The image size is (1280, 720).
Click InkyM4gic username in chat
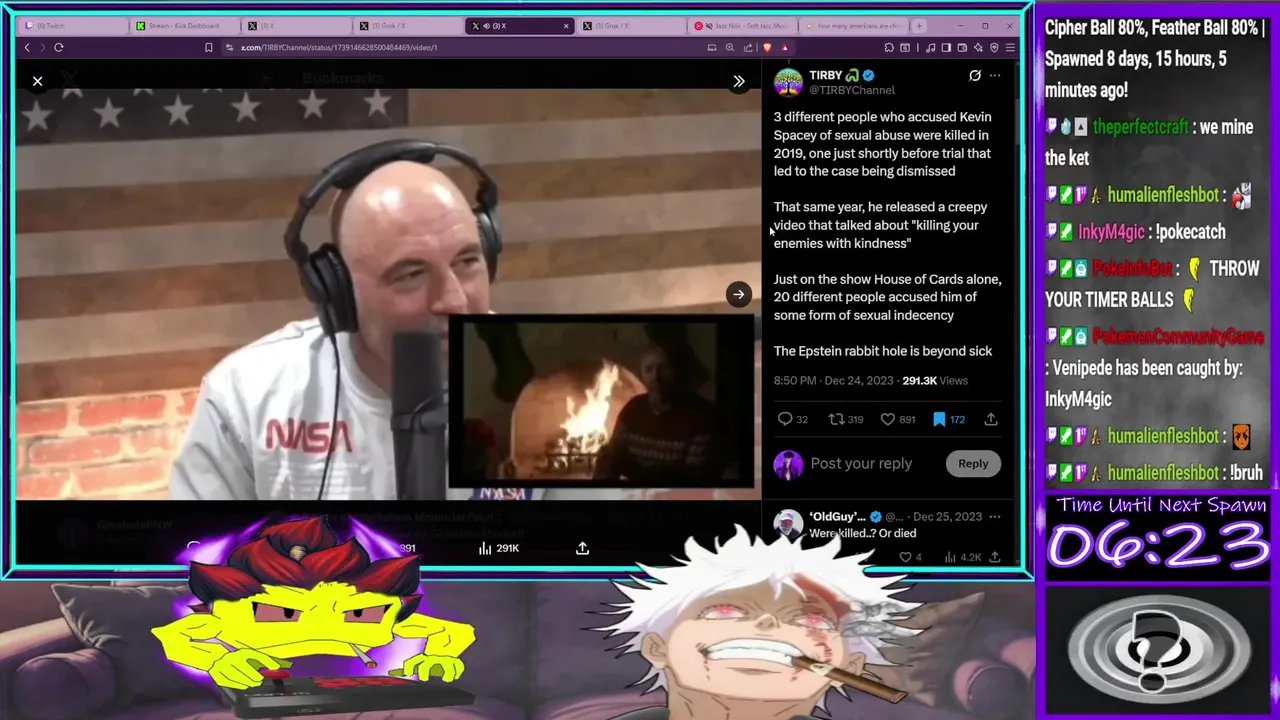(x=1110, y=232)
